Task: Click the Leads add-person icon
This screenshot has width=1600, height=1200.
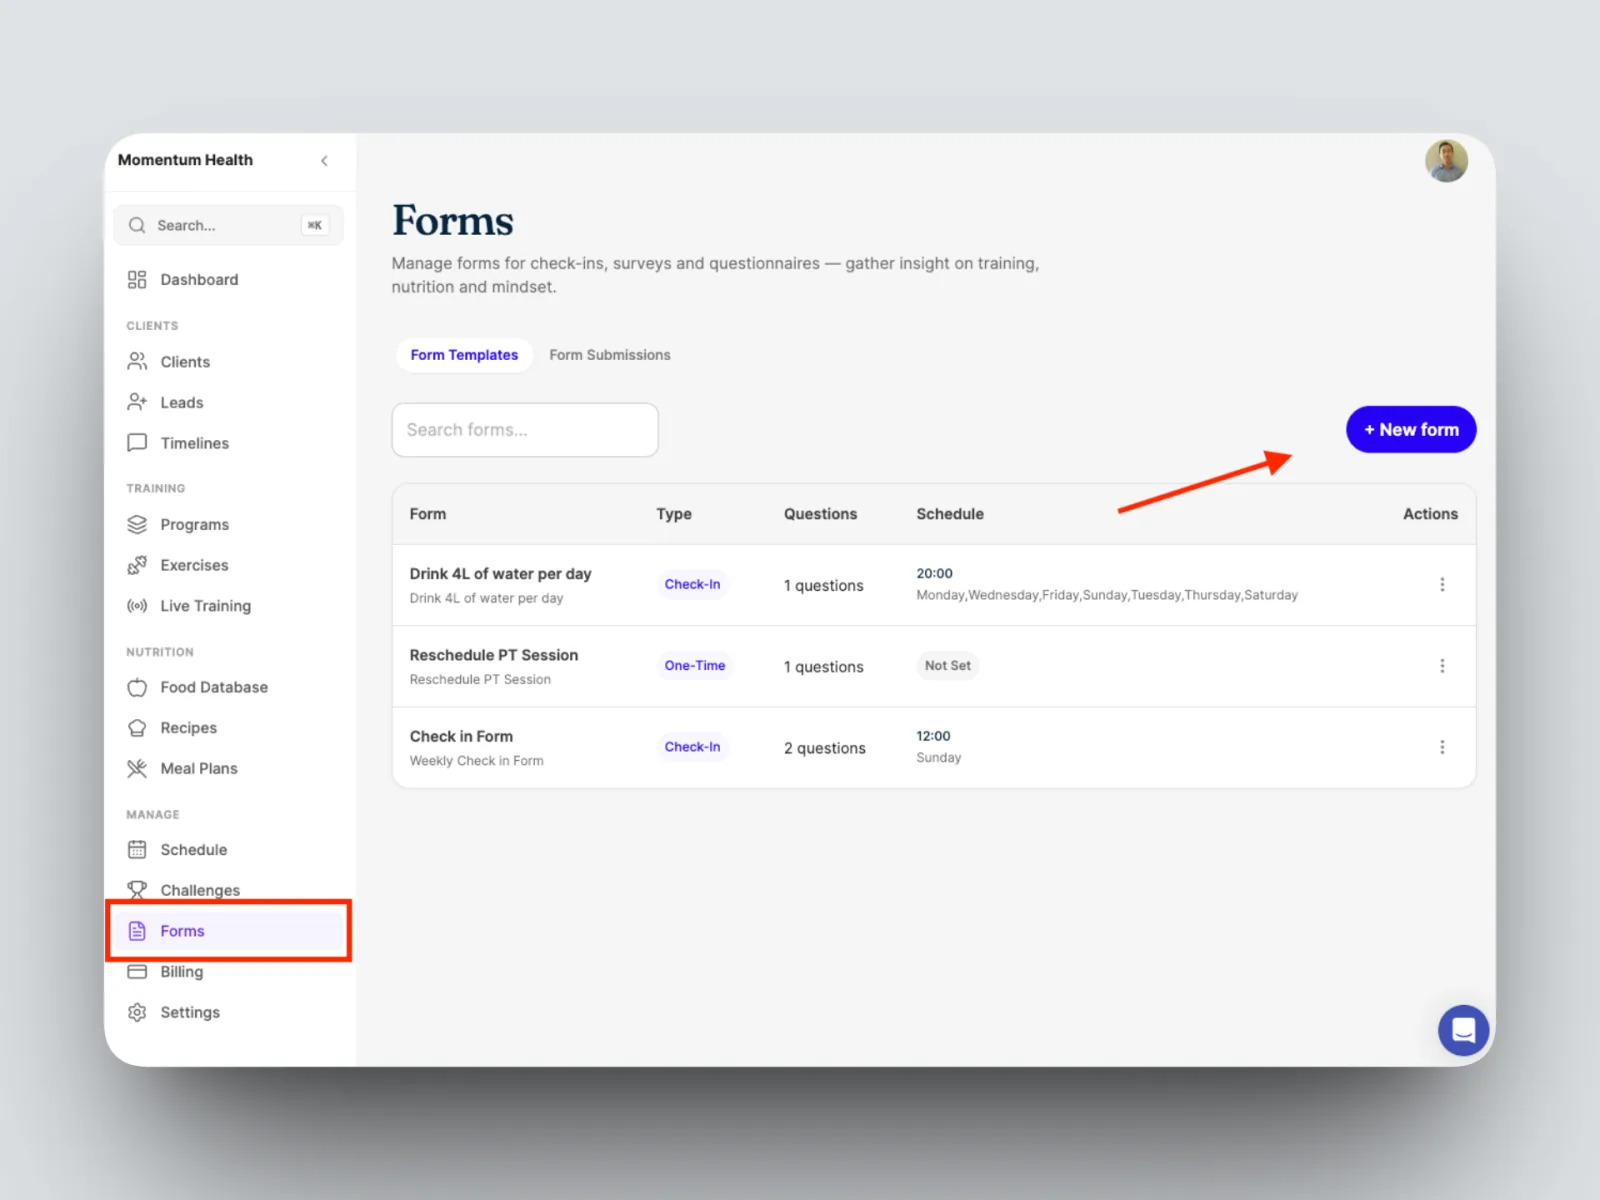Action: click(x=137, y=402)
